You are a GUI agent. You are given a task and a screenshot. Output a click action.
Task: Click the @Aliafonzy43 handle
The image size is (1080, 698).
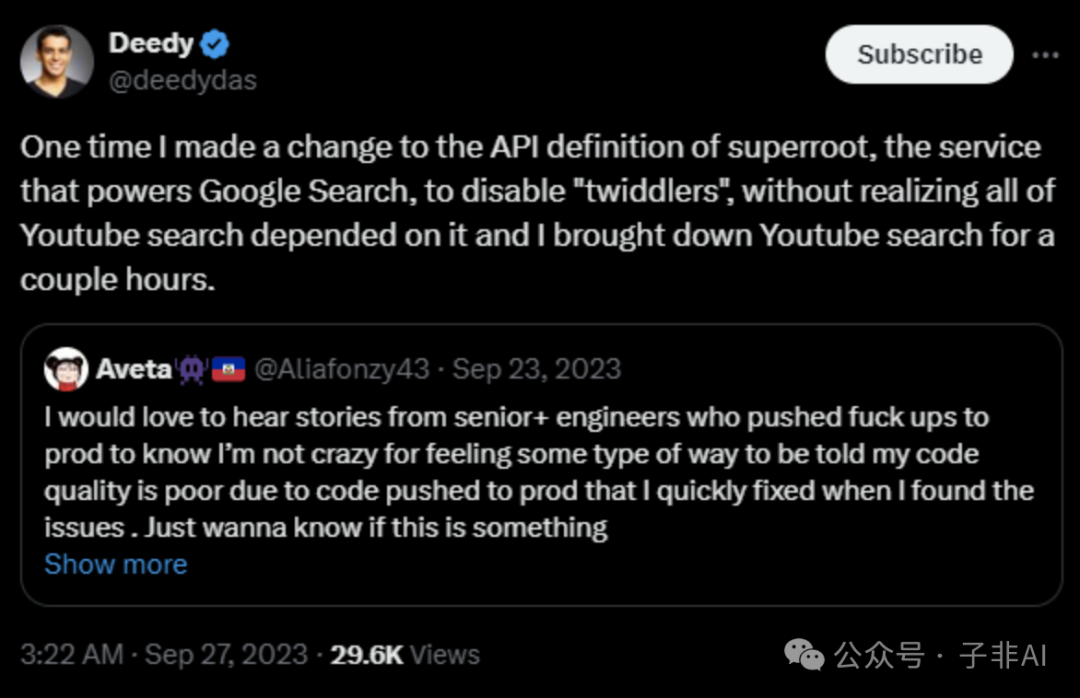(342, 370)
